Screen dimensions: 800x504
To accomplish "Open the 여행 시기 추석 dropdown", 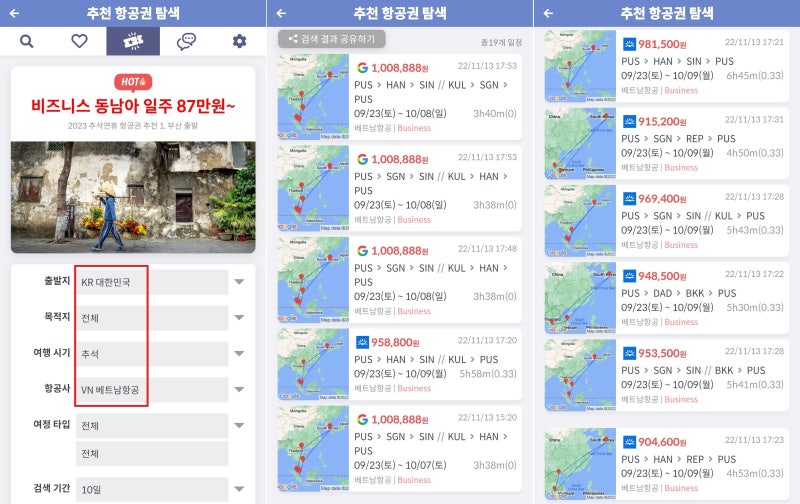I will pyautogui.click(x=151, y=354).
